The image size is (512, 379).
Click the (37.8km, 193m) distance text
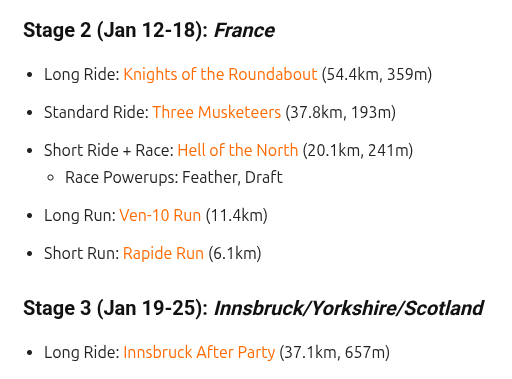[x=340, y=112]
